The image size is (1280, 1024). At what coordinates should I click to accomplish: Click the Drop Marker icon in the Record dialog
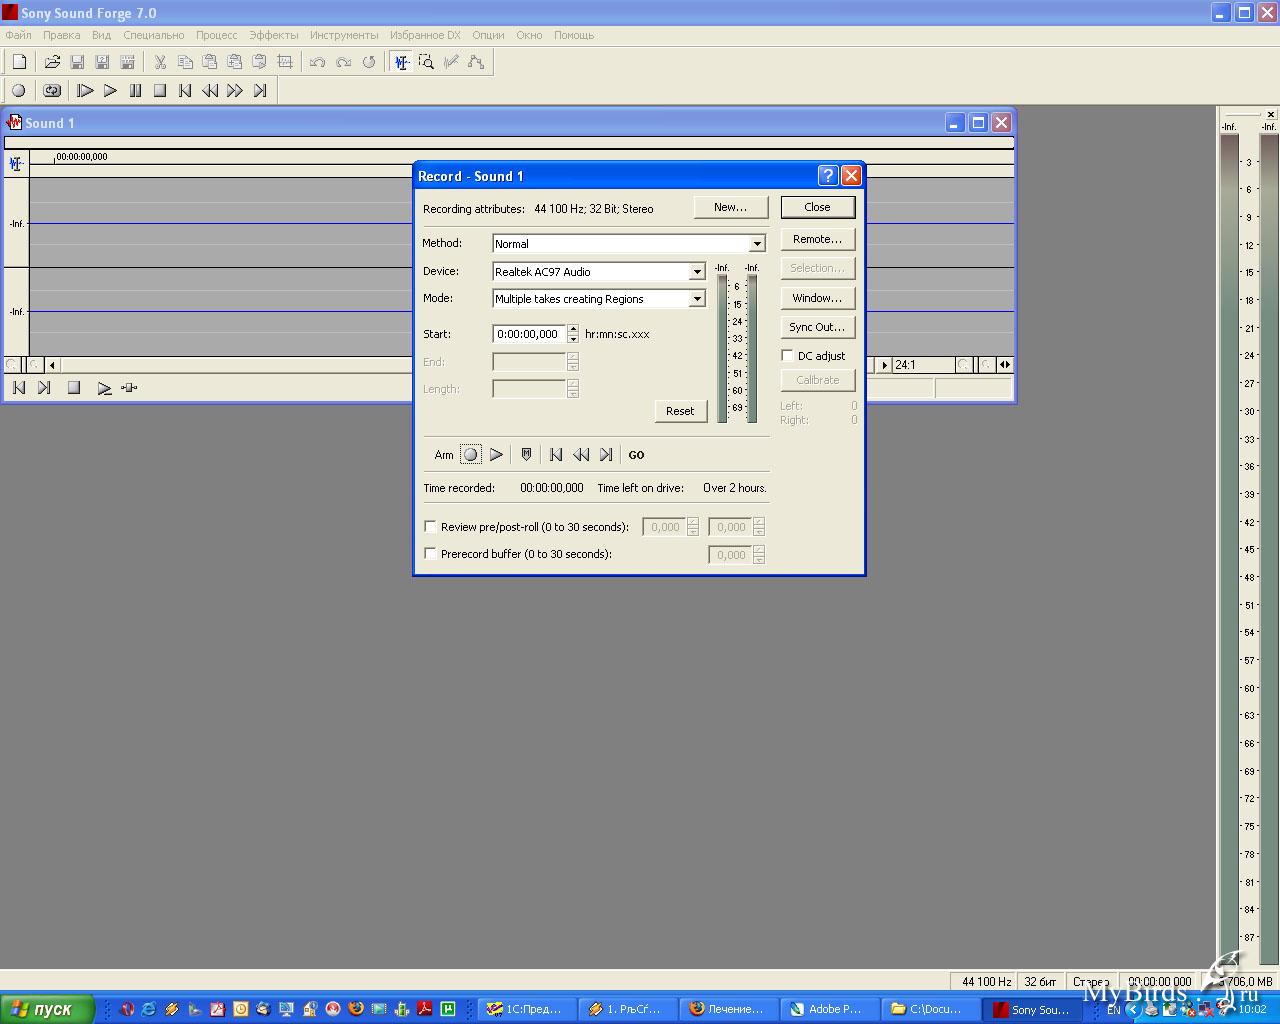[x=526, y=455]
